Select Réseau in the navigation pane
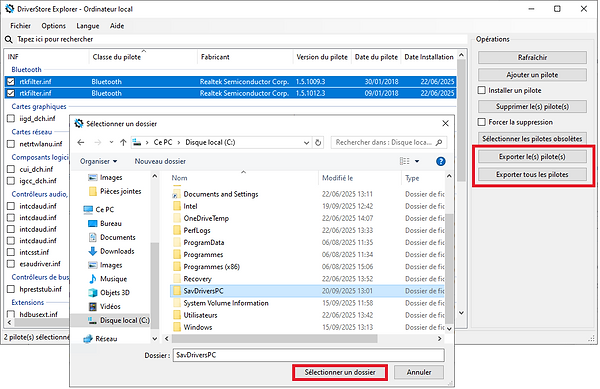Screen dimensions: 600x389 click(x=106, y=339)
